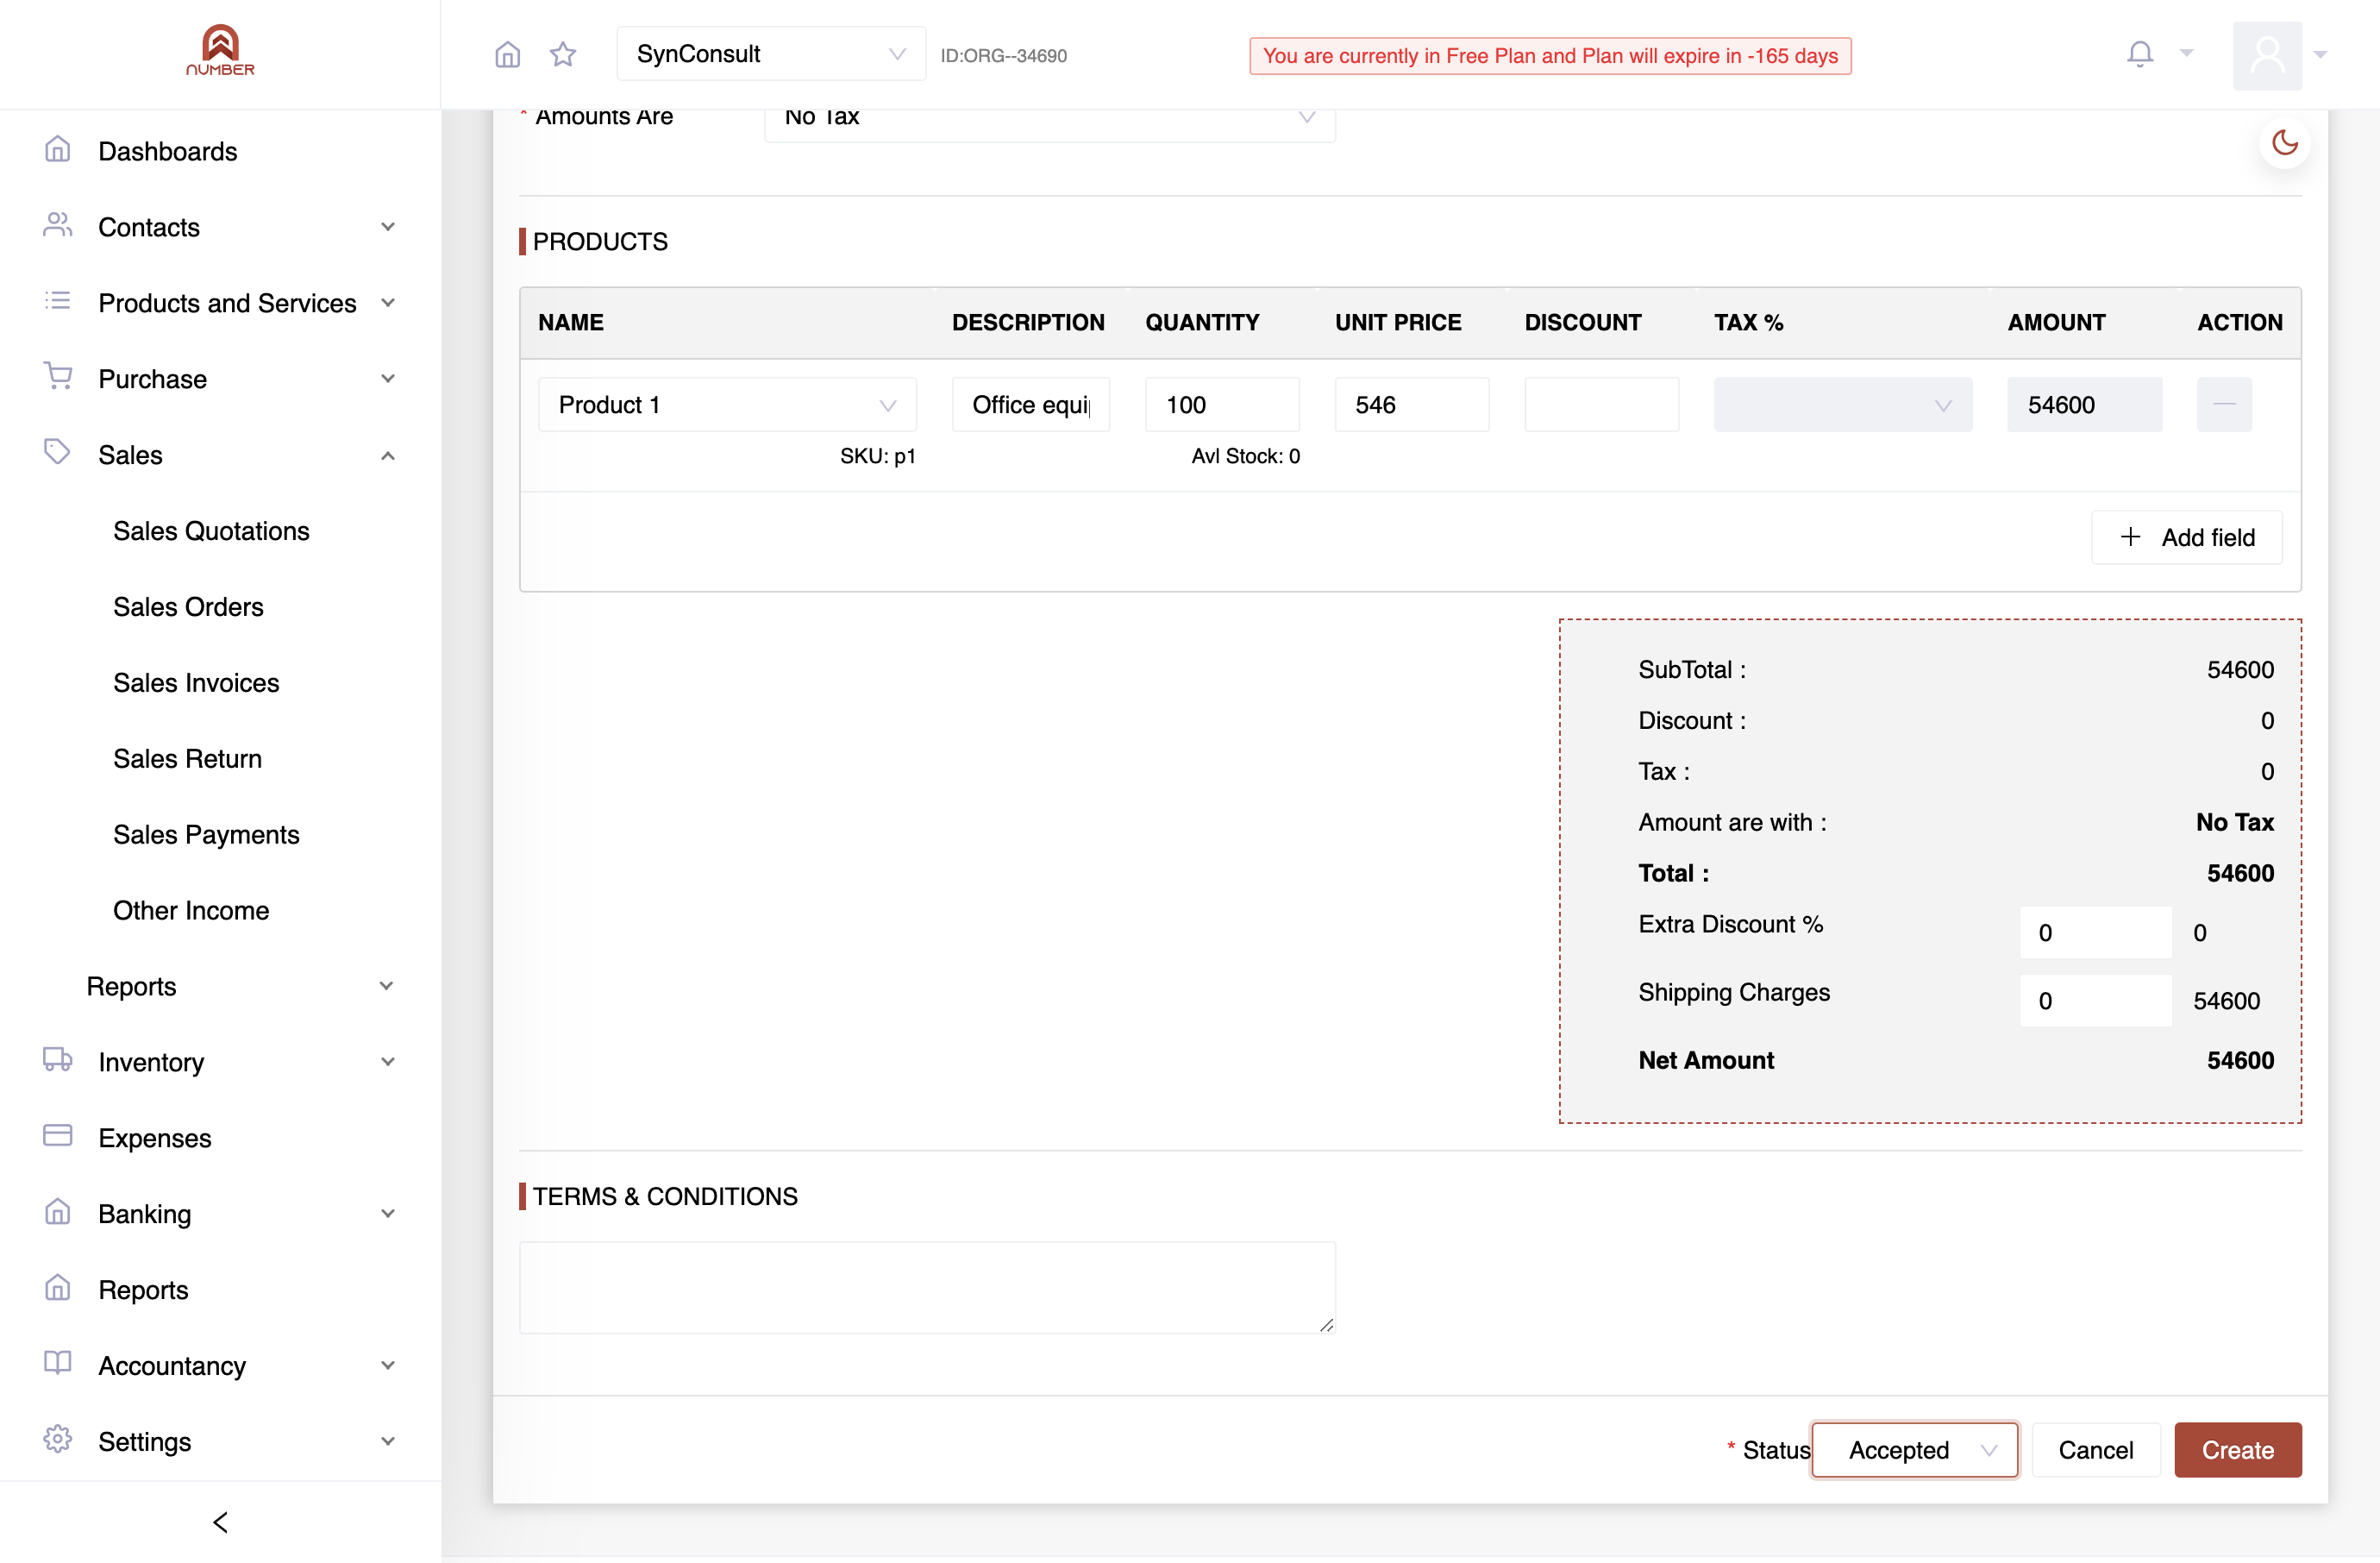2380x1563 pixels.
Task: Click the Create button
Action: coord(2237,1449)
